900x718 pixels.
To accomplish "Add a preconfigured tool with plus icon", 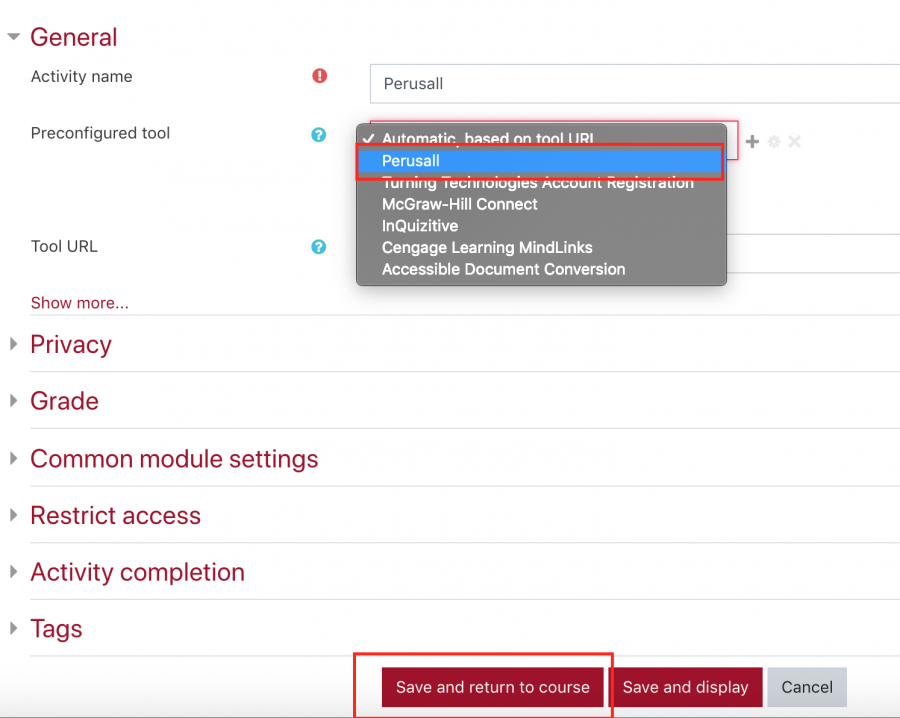I will pos(752,141).
